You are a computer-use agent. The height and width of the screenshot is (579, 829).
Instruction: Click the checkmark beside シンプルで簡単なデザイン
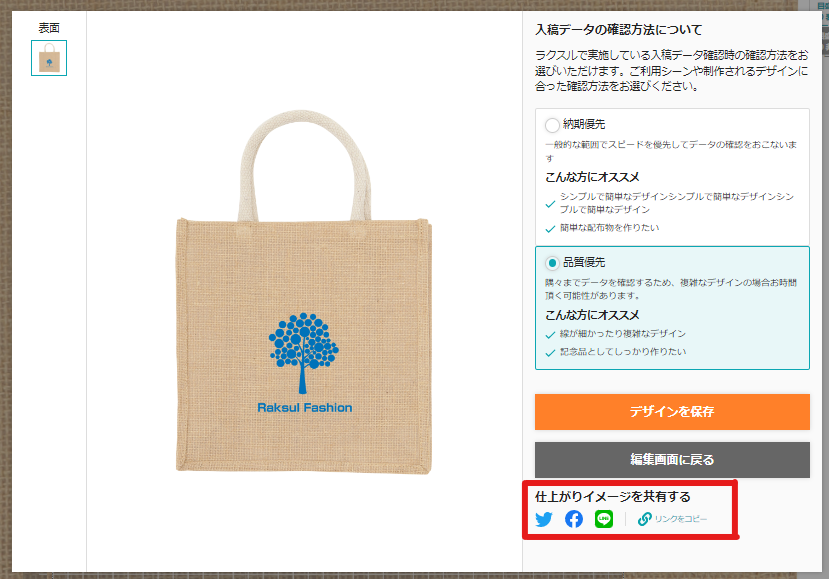pos(550,204)
